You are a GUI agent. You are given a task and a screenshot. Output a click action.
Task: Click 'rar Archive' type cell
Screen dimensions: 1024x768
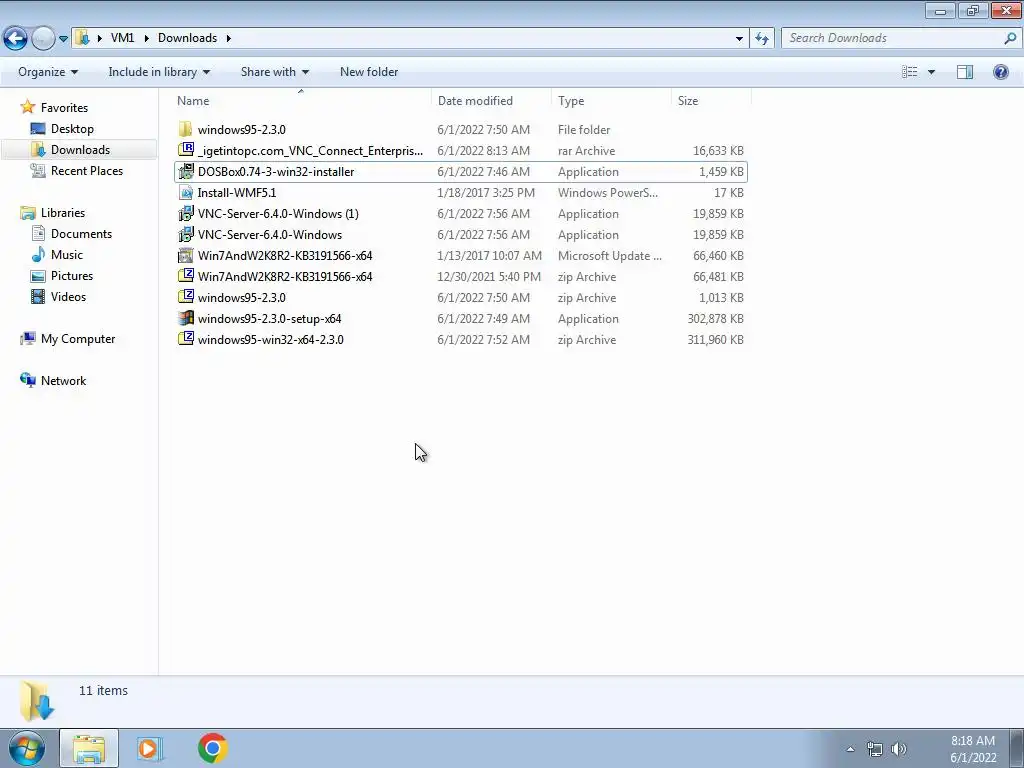click(x=586, y=151)
